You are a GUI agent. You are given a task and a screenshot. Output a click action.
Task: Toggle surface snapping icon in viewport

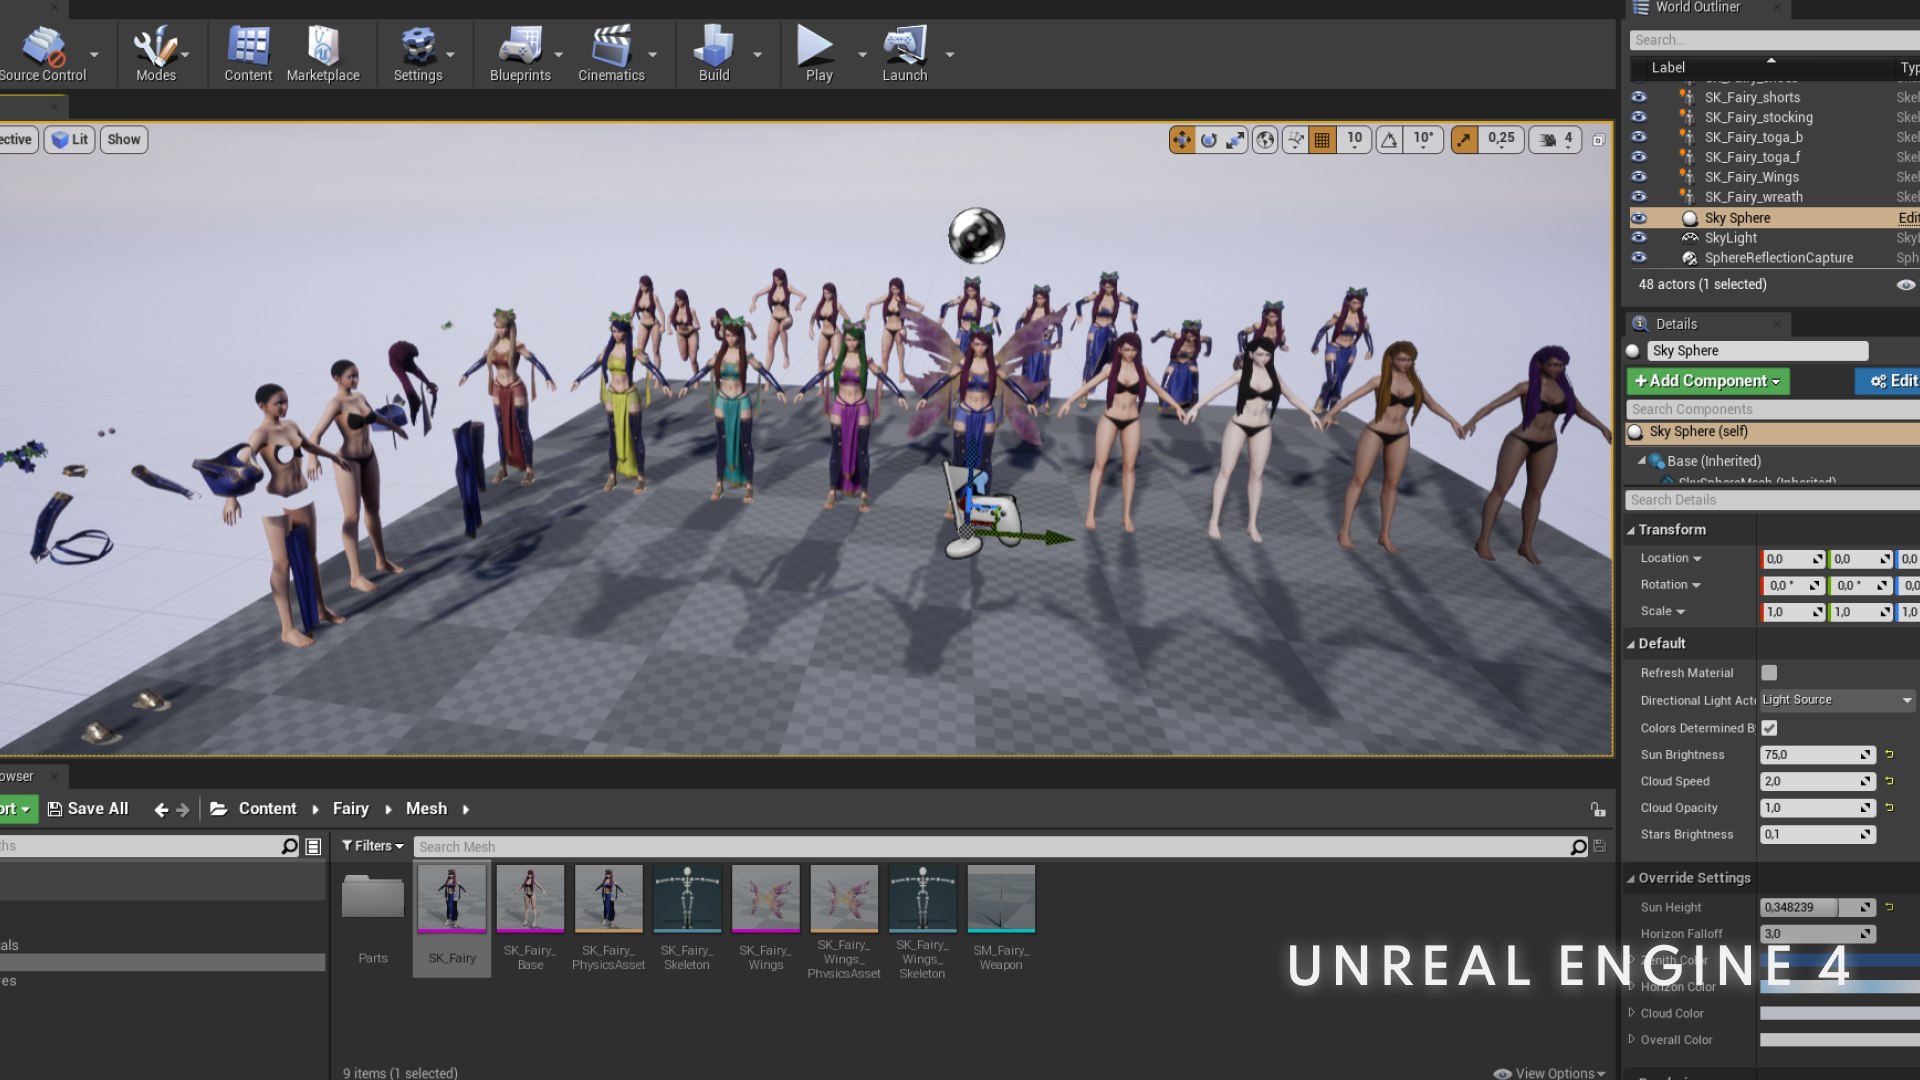[1295, 140]
